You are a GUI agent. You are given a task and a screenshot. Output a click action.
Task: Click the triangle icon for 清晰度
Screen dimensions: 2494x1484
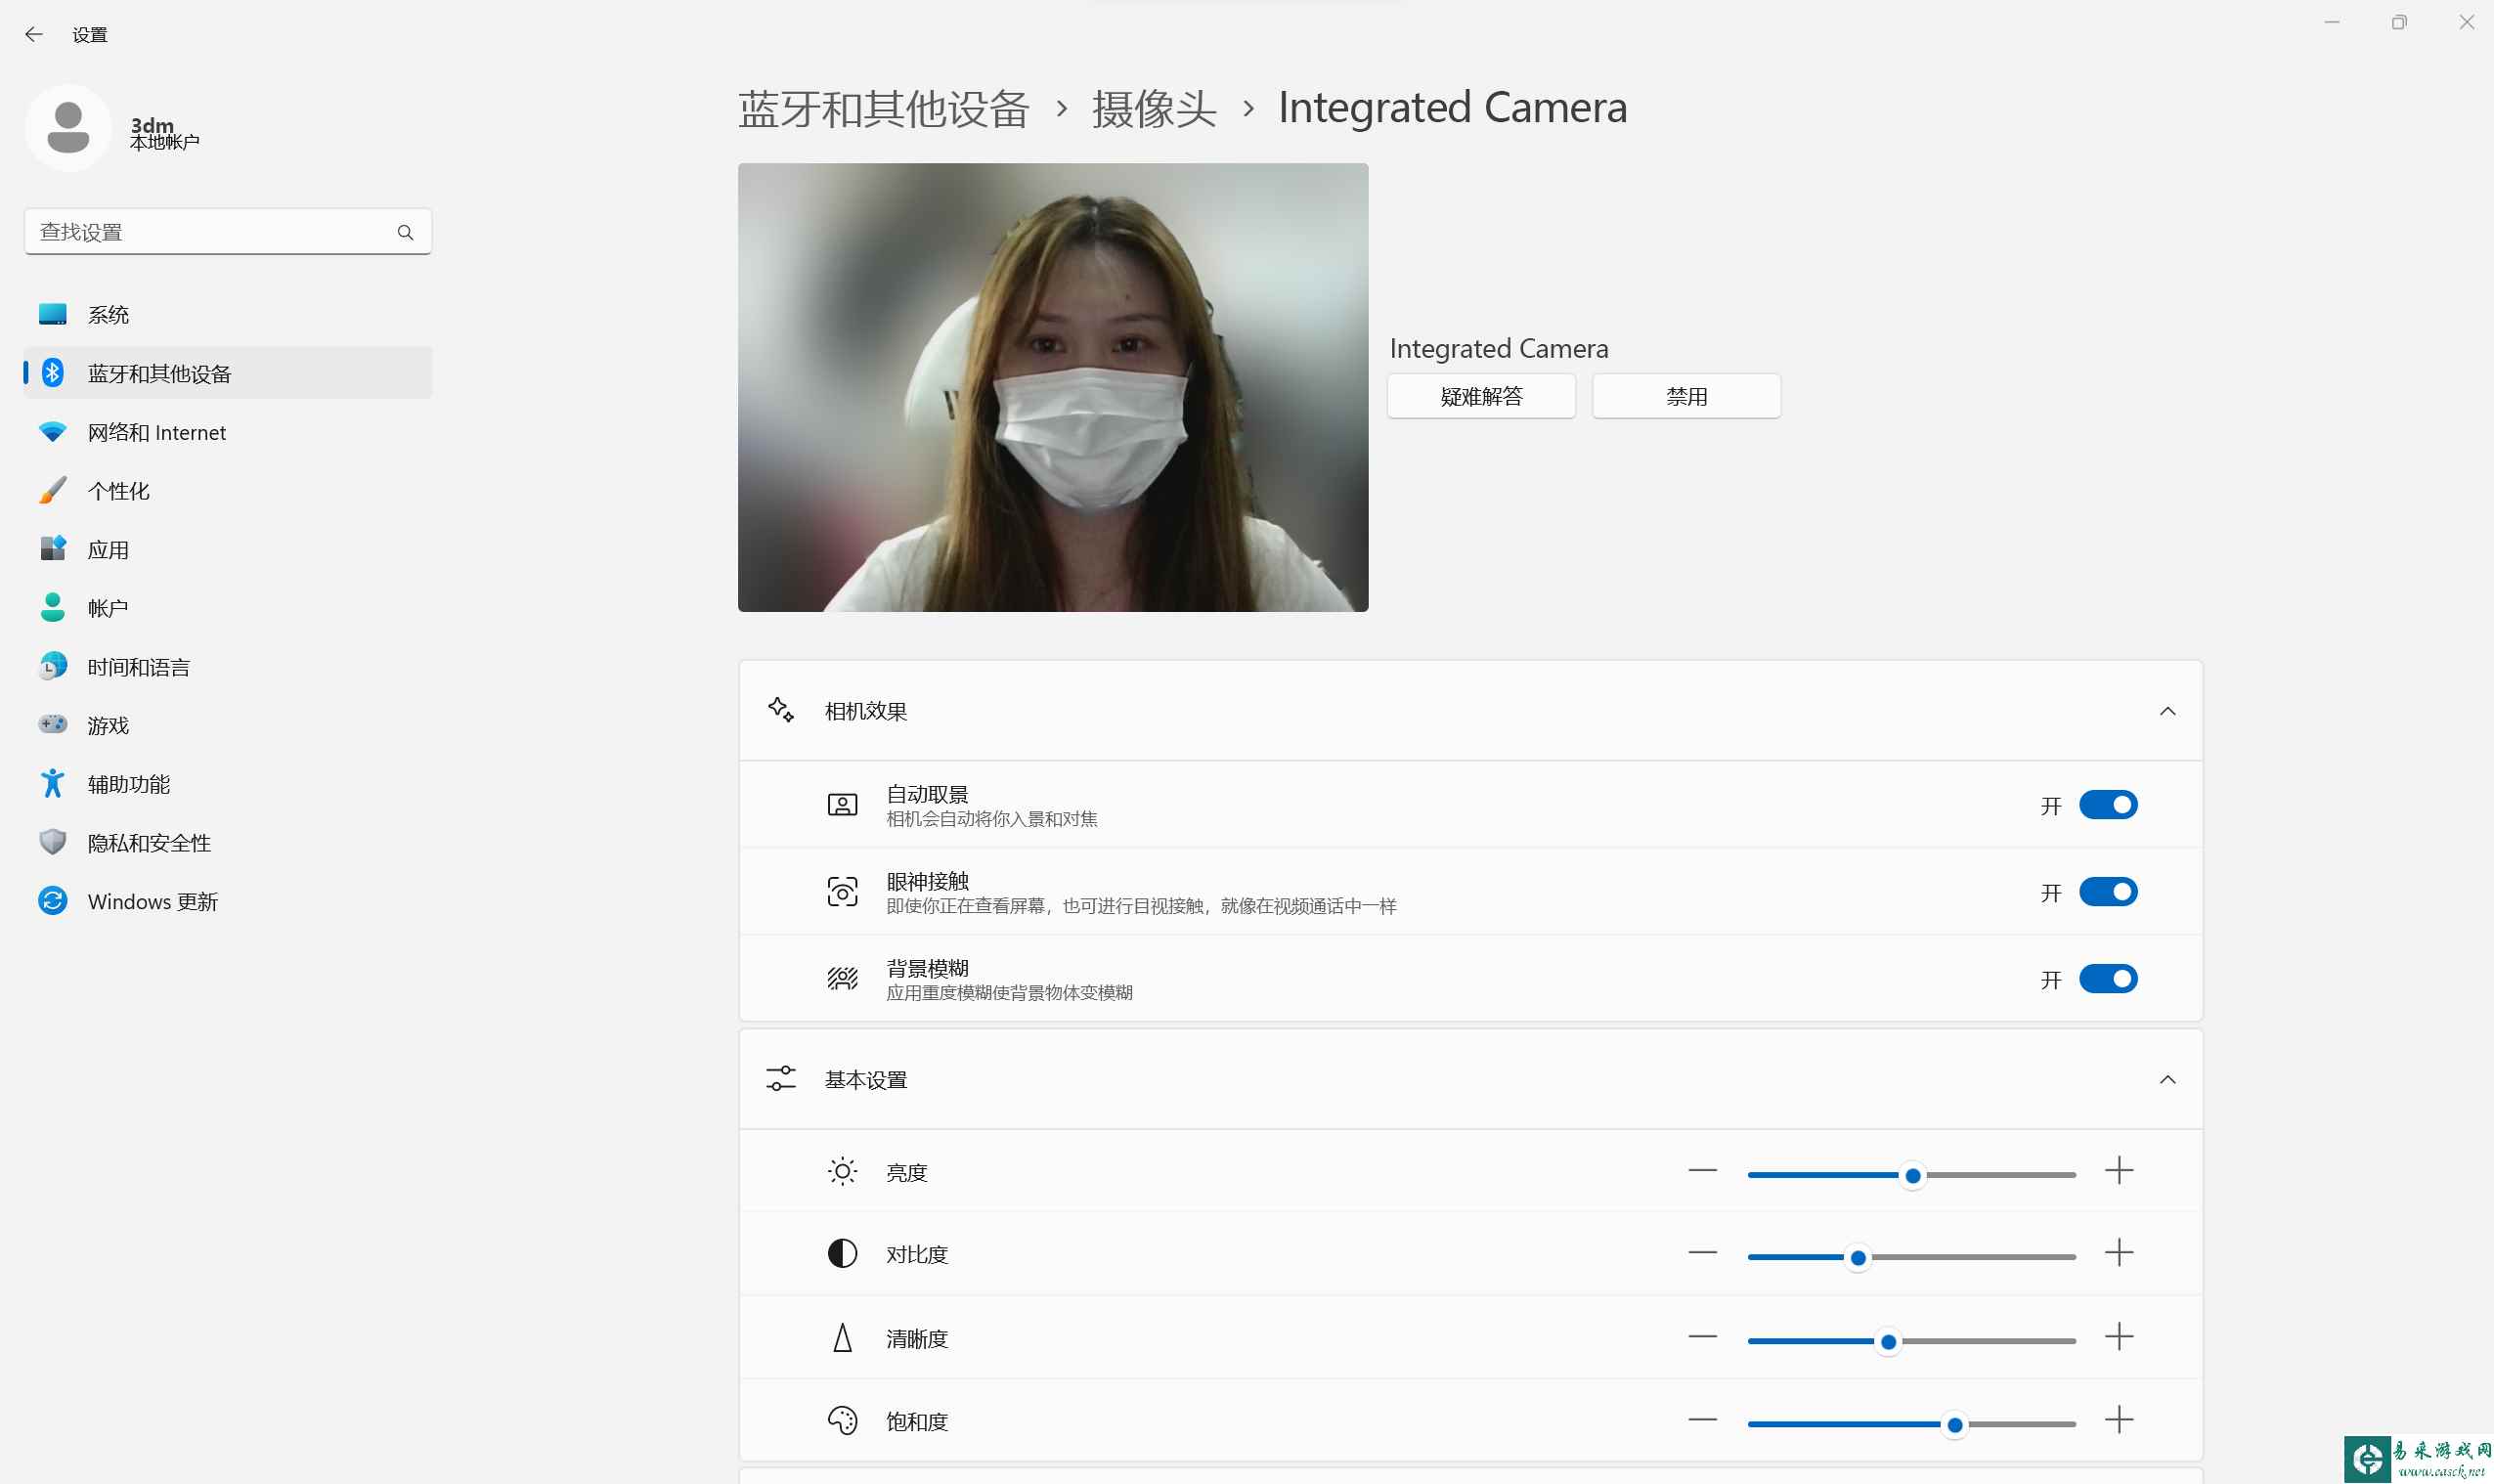pyautogui.click(x=842, y=1337)
